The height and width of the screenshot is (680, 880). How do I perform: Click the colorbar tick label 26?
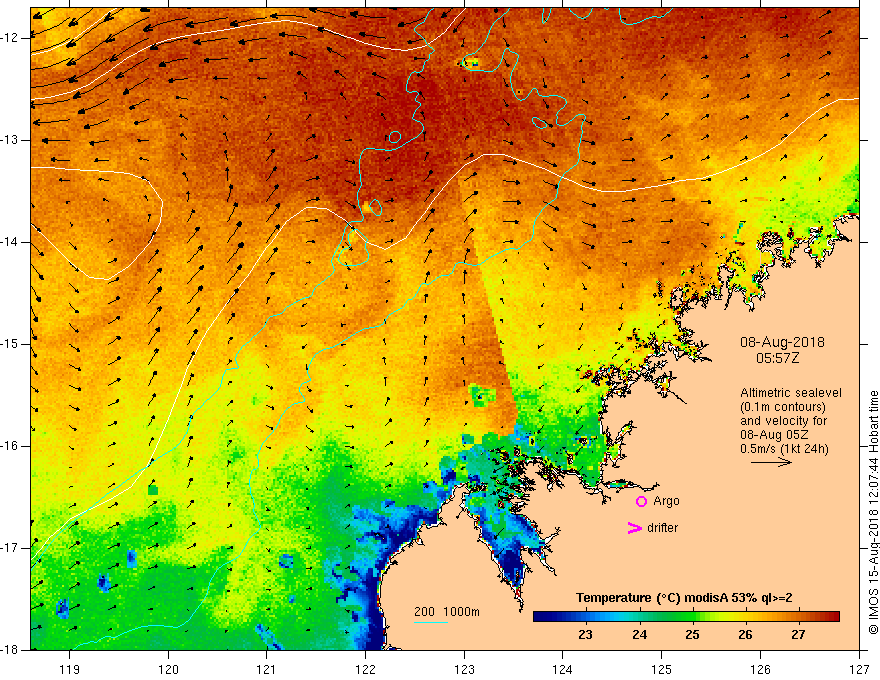745,635
